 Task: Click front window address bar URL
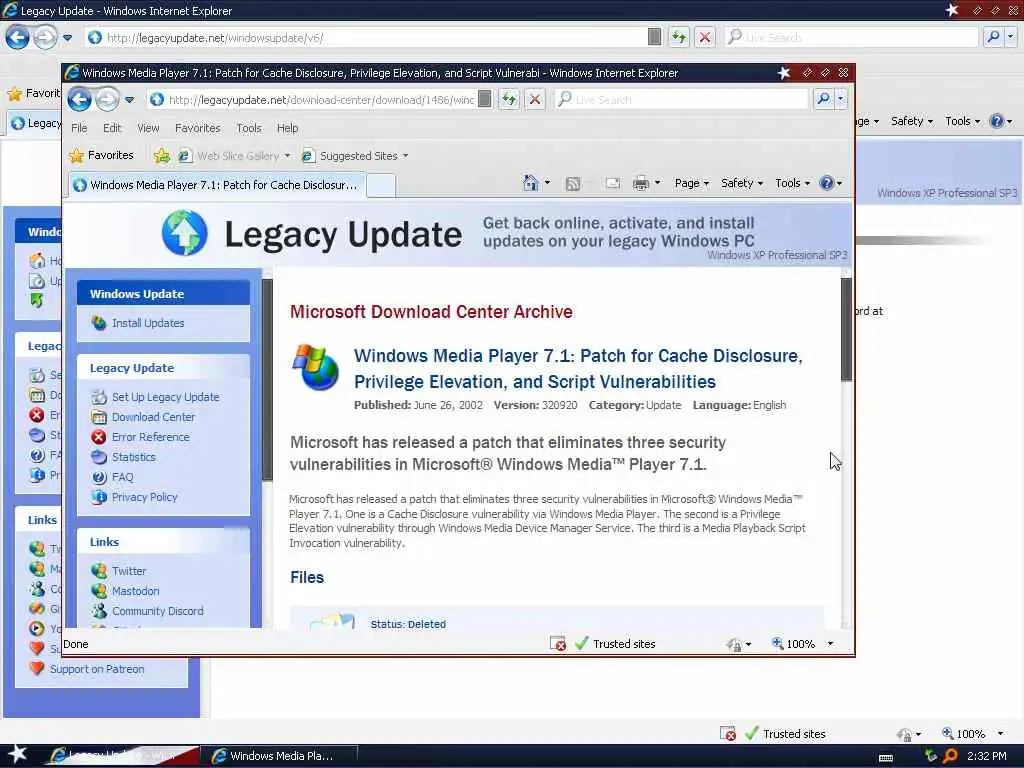(x=321, y=100)
